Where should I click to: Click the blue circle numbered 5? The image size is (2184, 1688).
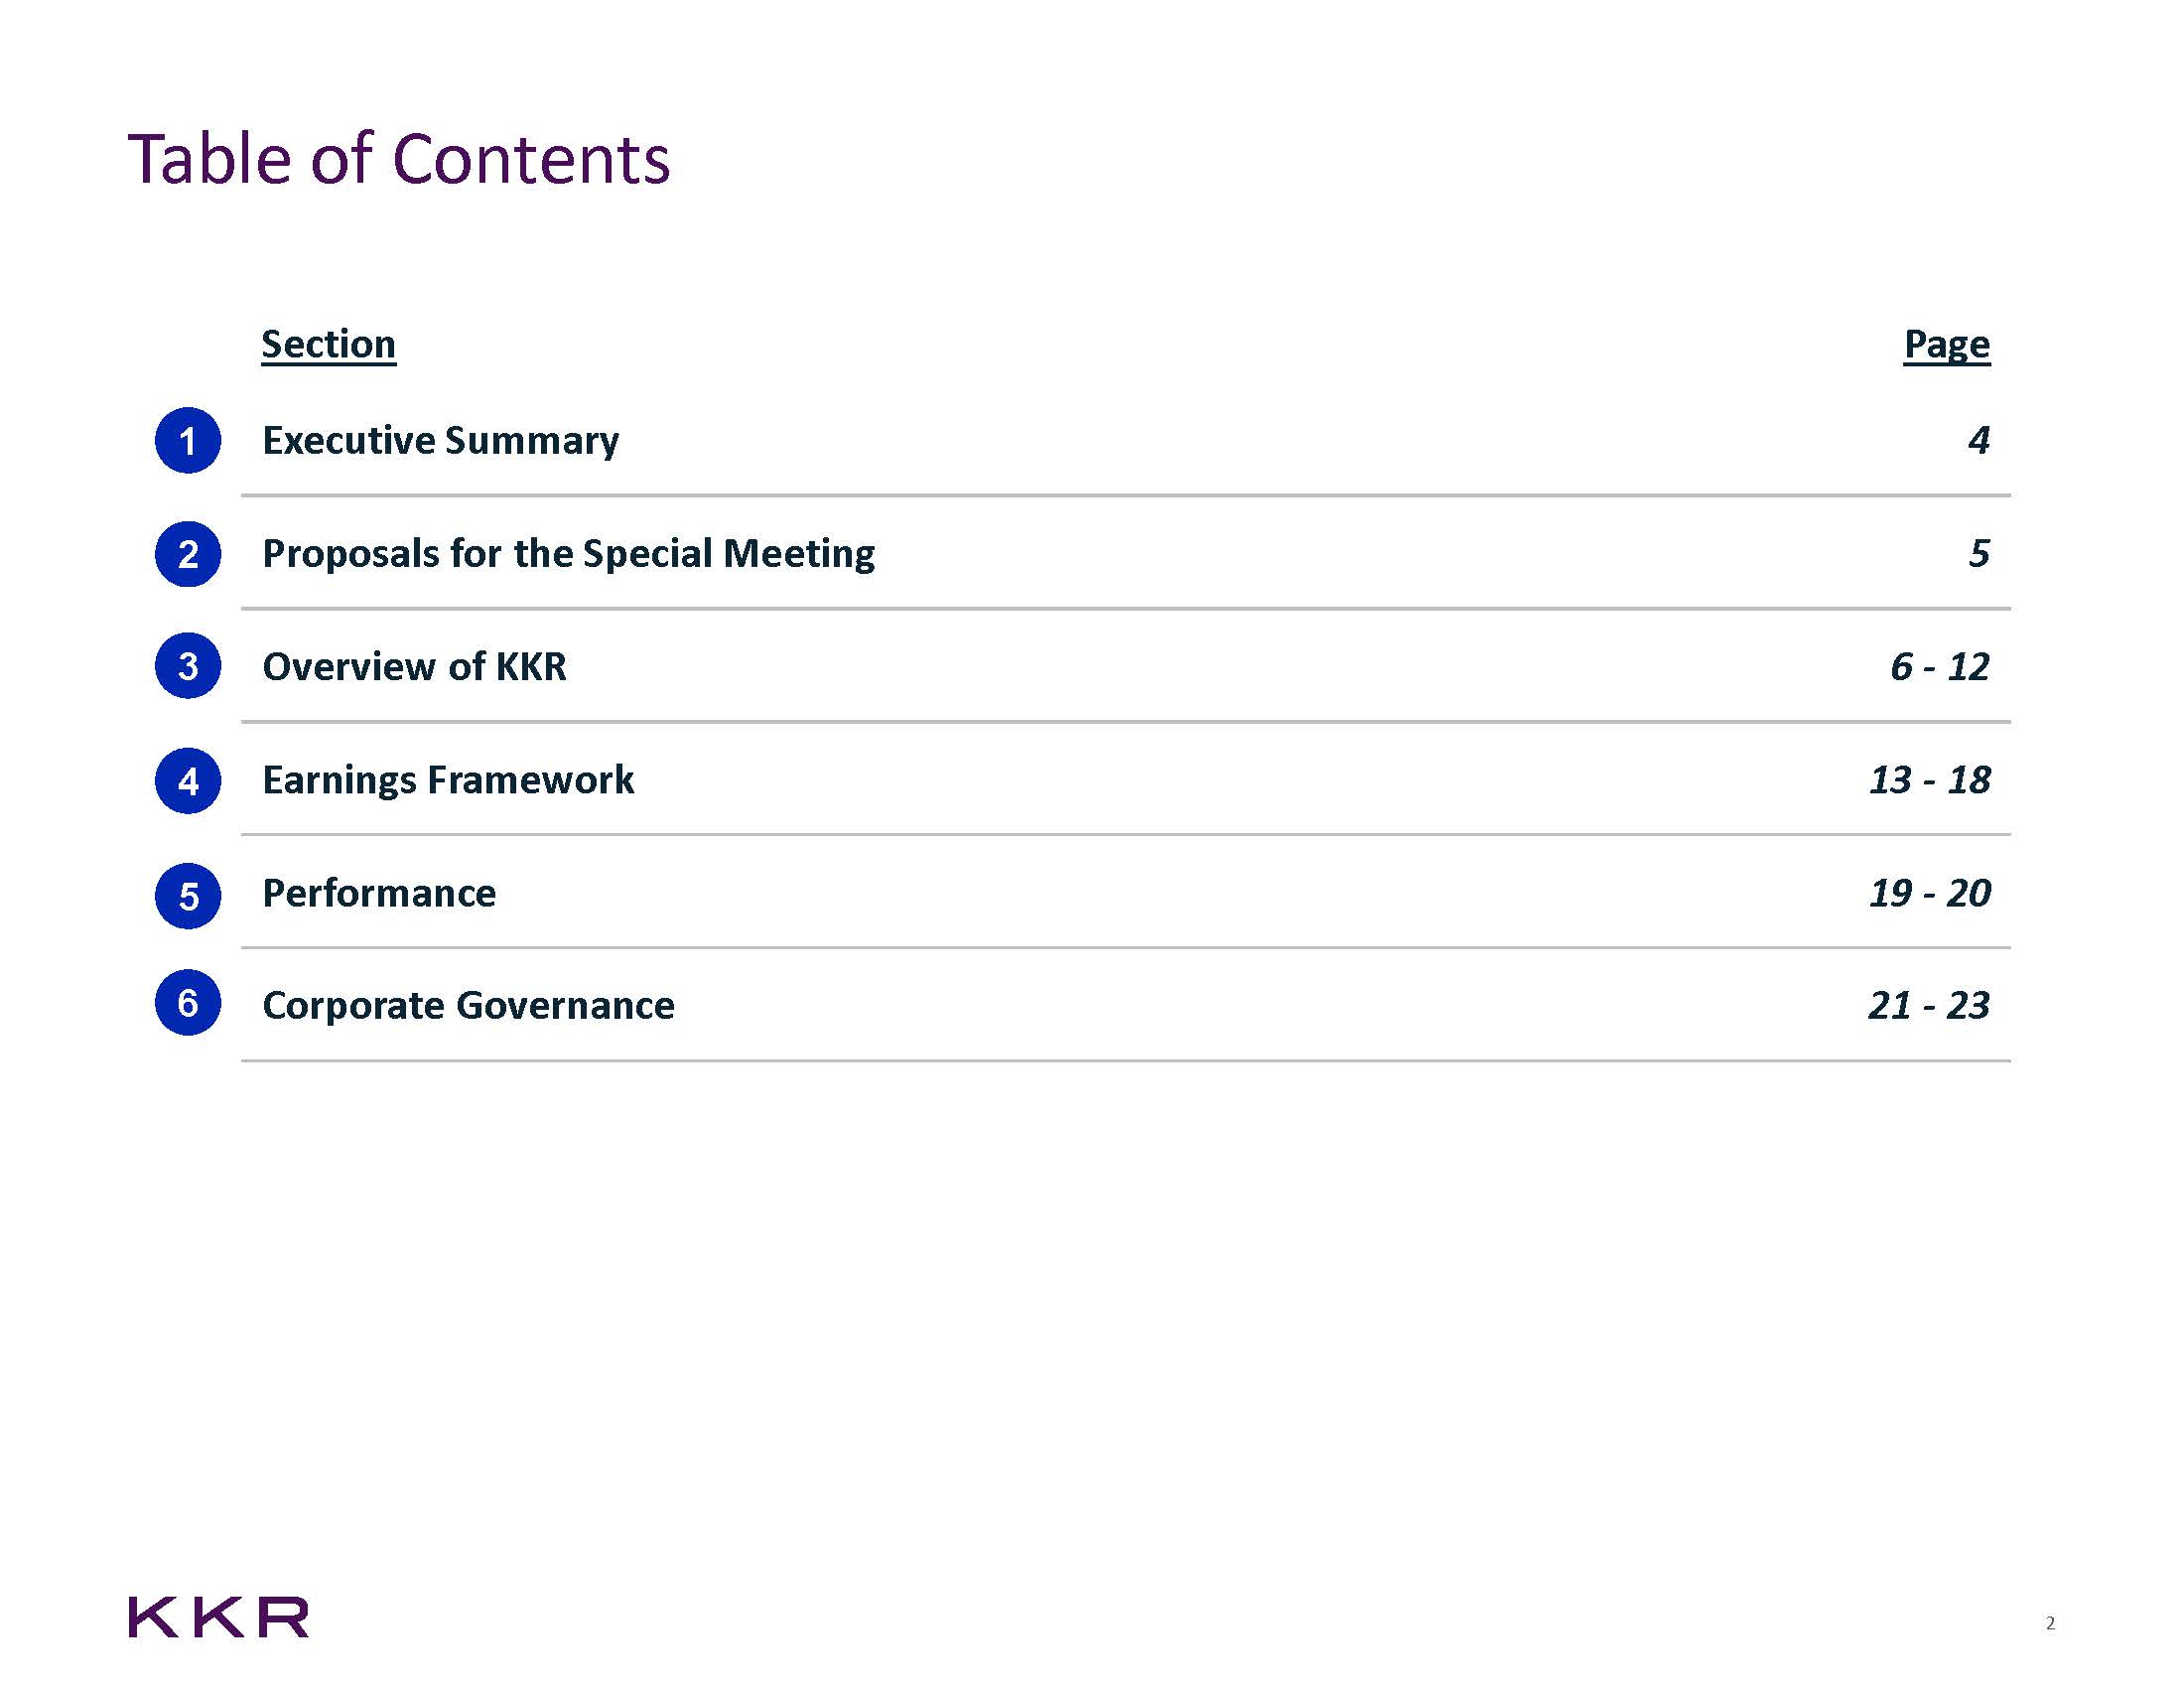click(x=188, y=896)
